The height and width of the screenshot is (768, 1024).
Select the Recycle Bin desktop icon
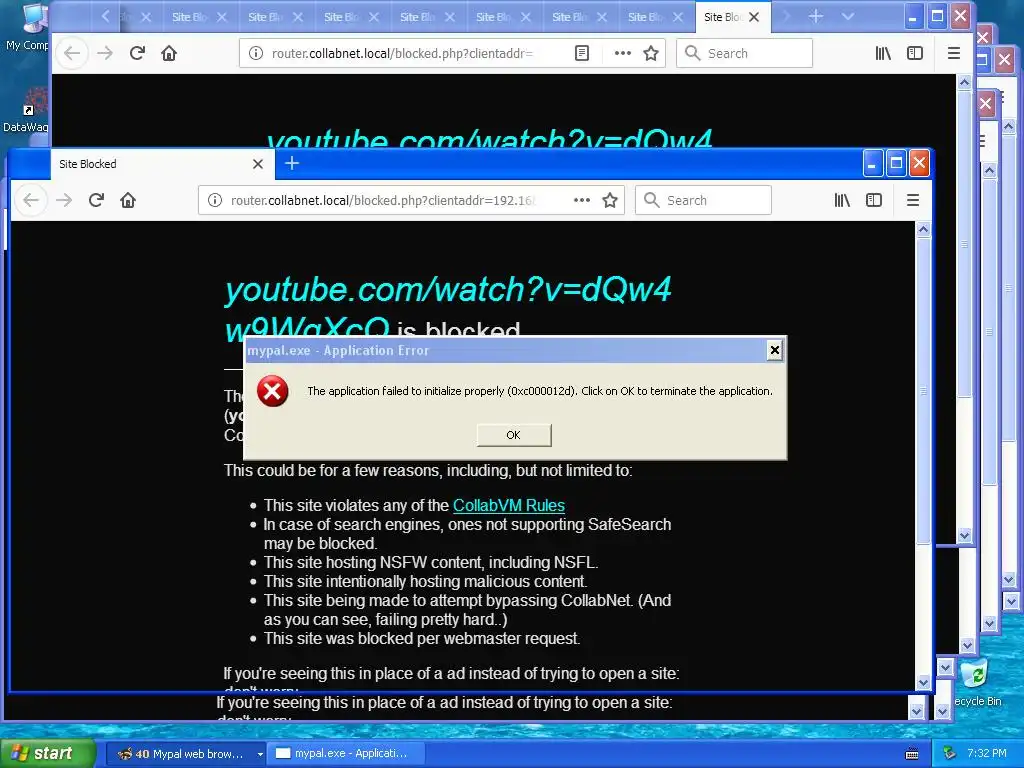pyautogui.click(x=978, y=683)
